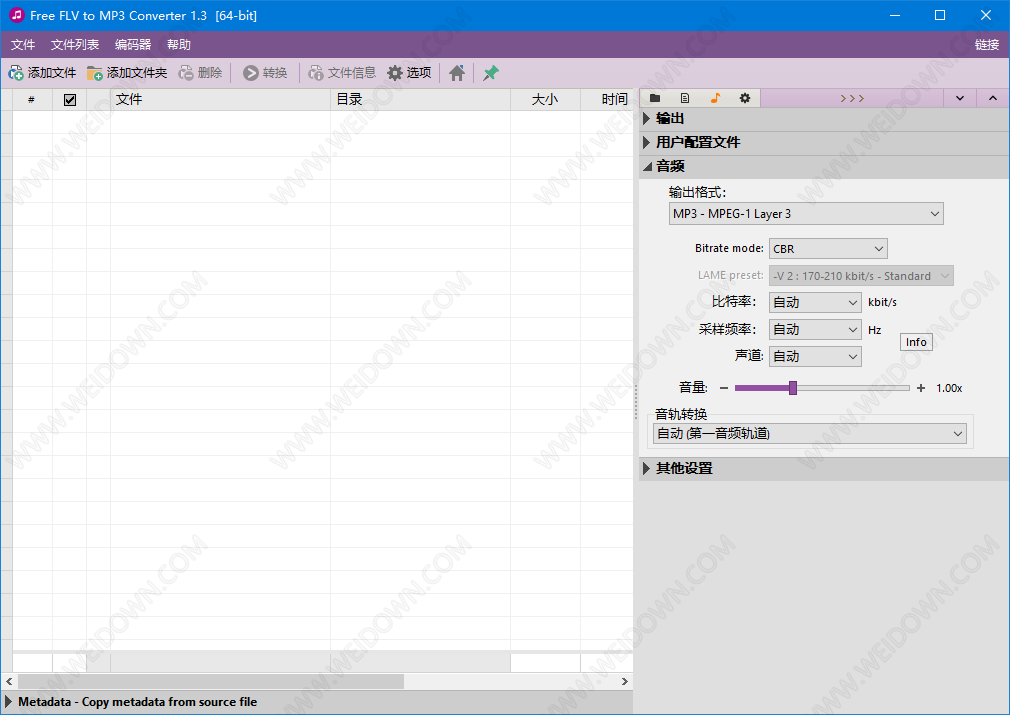The image size is (1010, 715).
Task: Maximize the converter window
Action: pyautogui.click(x=940, y=15)
